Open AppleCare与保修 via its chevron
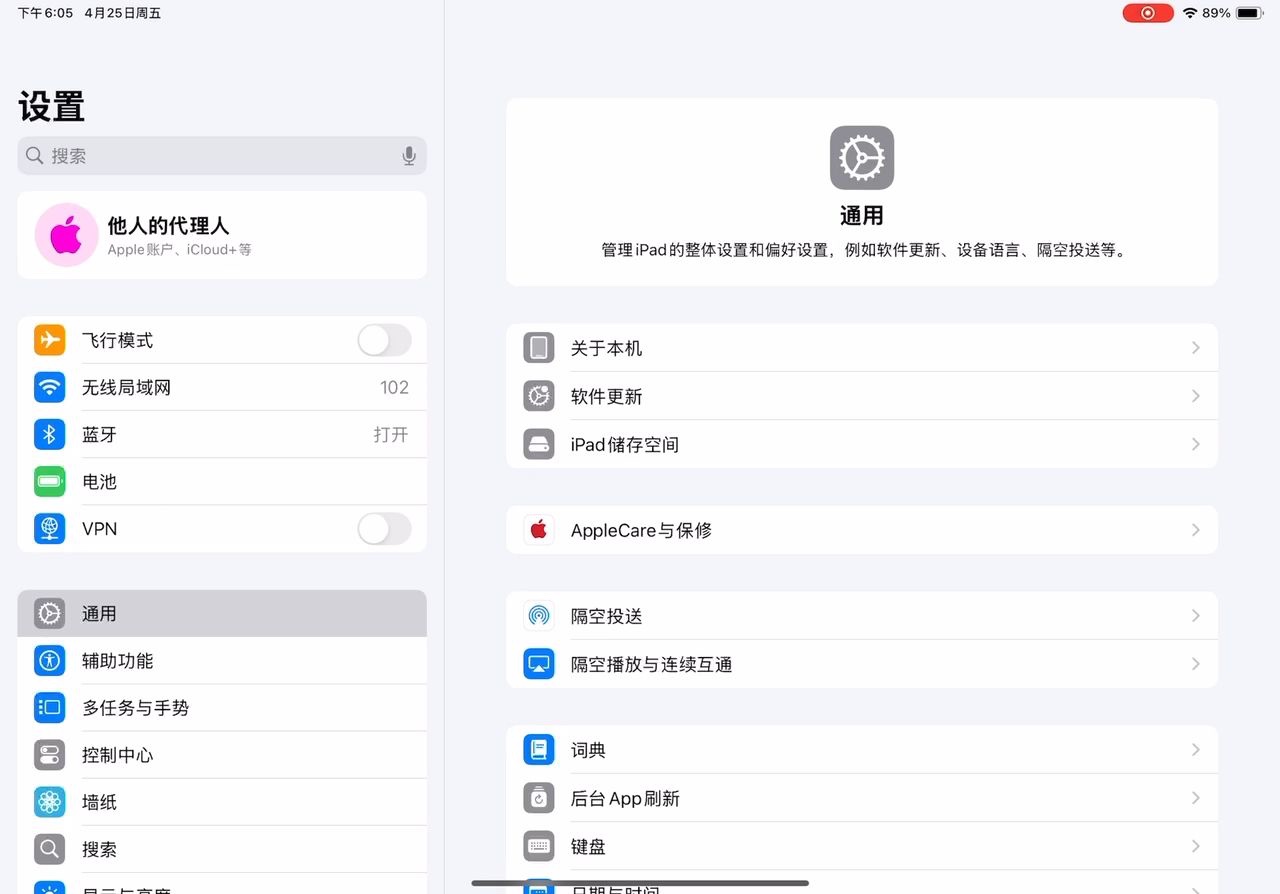1280x894 pixels. tap(1195, 530)
